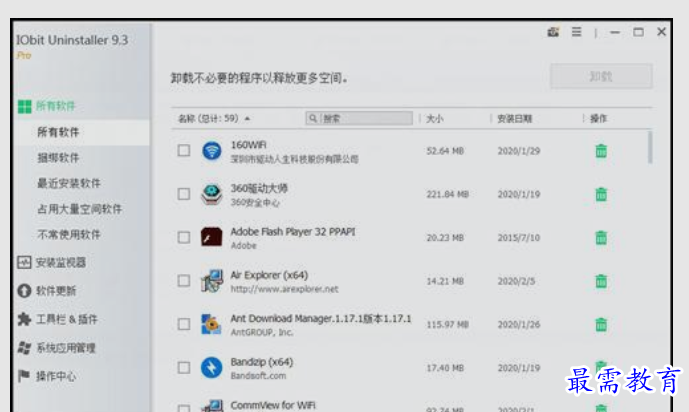689x412 pixels.
Task: Click the Adobe Flash Player app icon
Action: click(x=211, y=237)
